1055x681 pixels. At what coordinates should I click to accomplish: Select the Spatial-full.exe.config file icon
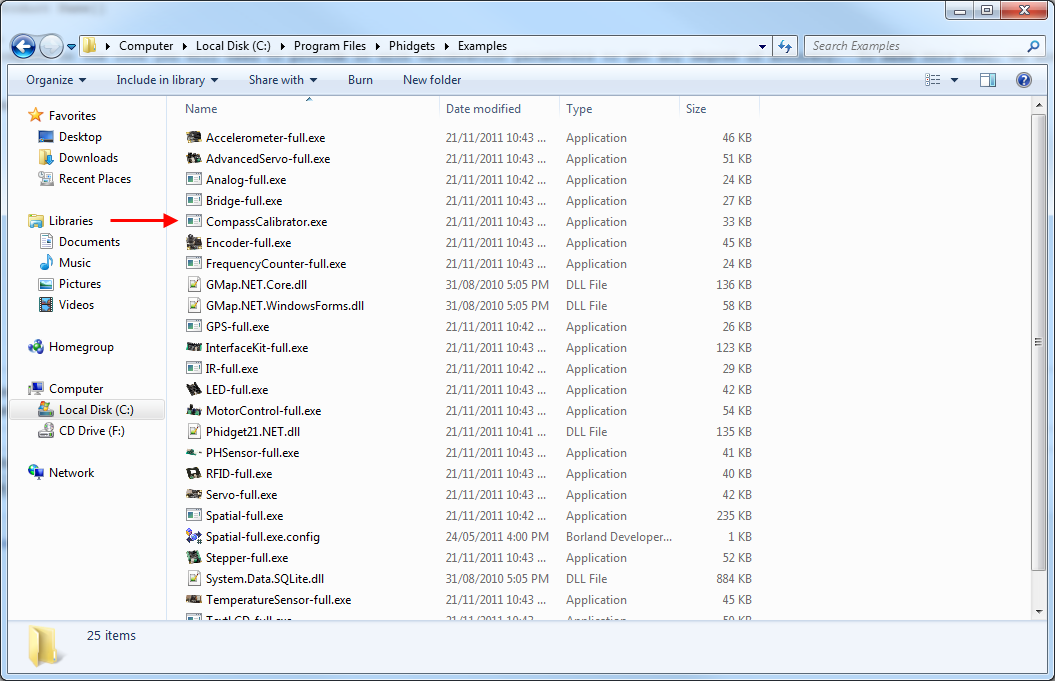(194, 537)
